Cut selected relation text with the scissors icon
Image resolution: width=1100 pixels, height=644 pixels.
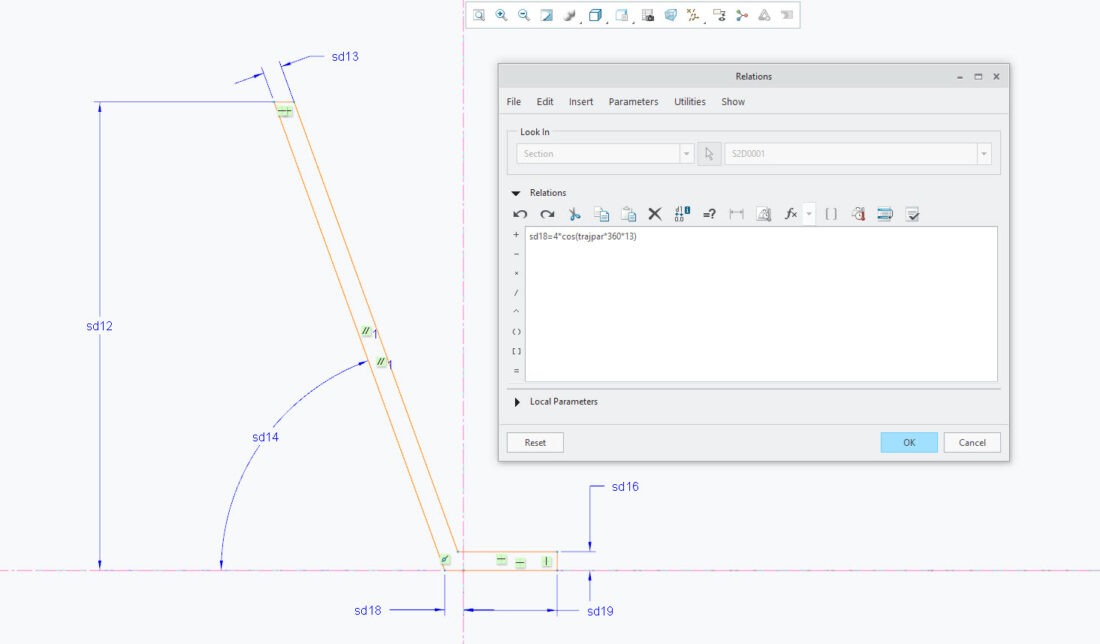pyautogui.click(x=574, y=213)
